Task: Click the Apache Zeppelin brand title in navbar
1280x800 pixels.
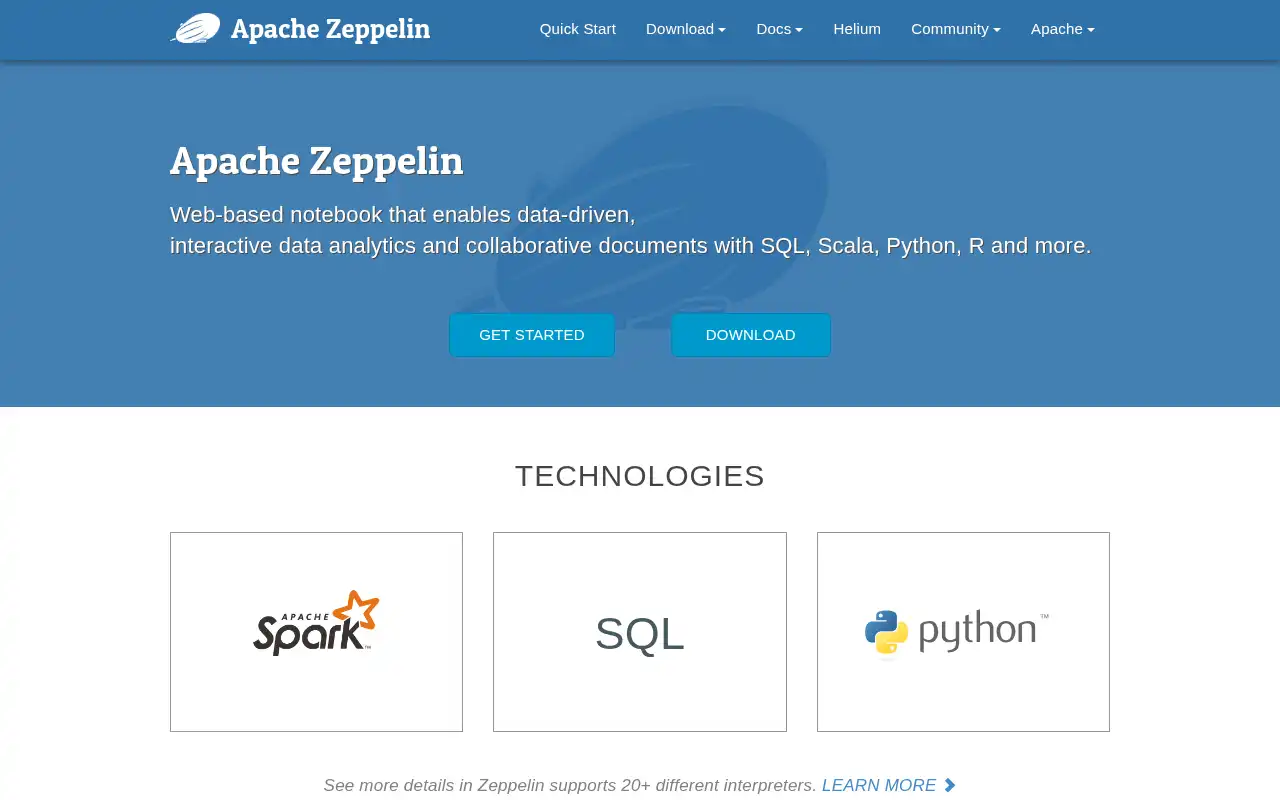Action: click(x=330, y=29)
